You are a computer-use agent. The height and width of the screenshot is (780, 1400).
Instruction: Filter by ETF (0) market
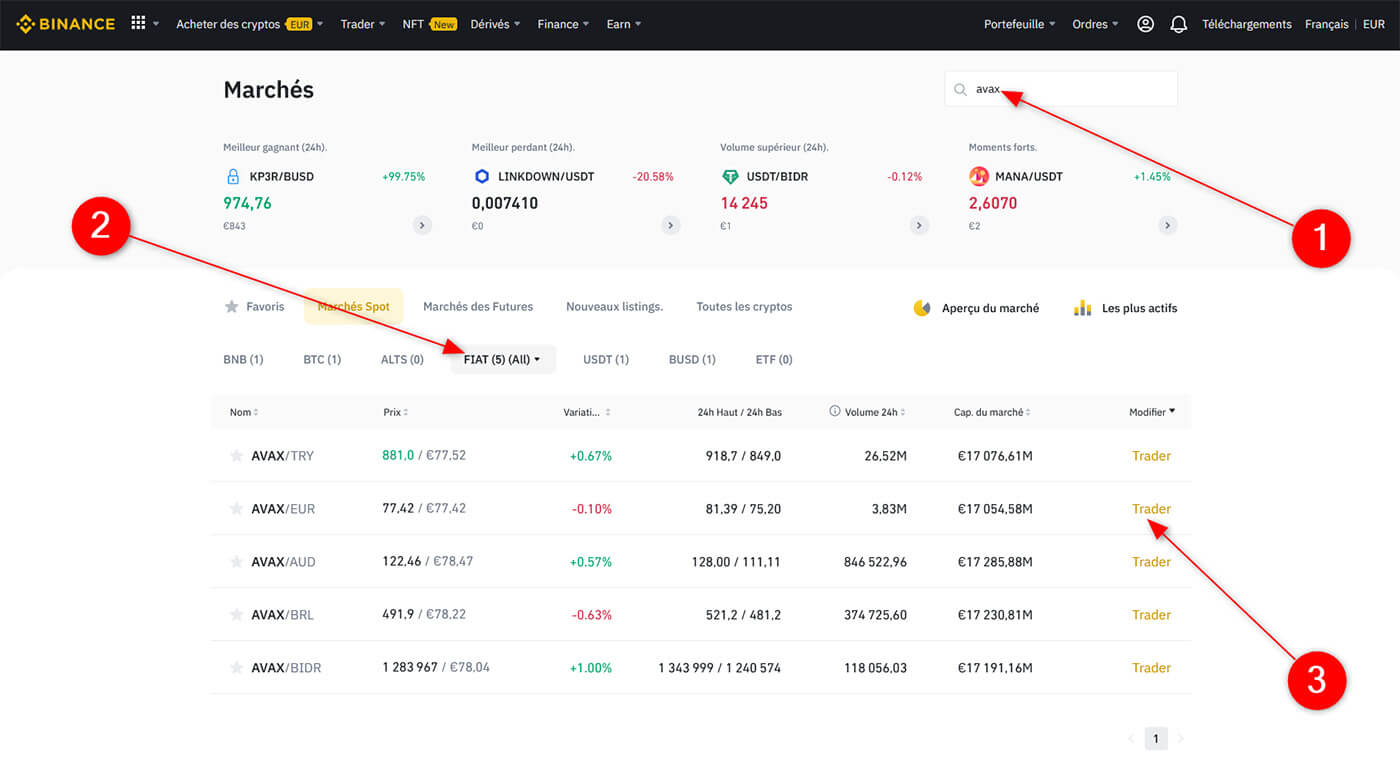point(774,359)
